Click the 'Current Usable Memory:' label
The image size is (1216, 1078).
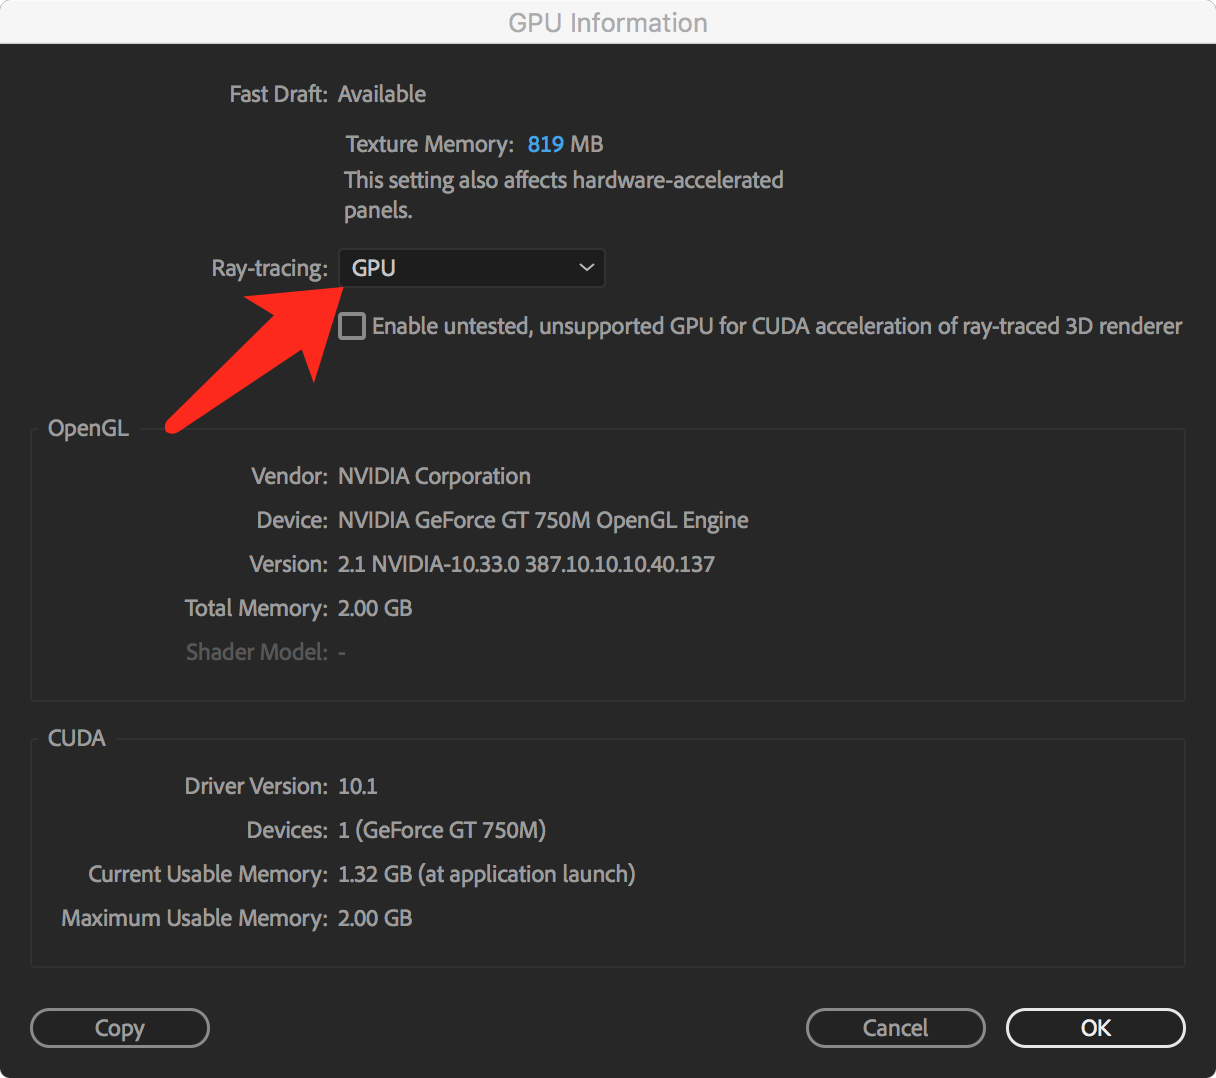(208, 874)
